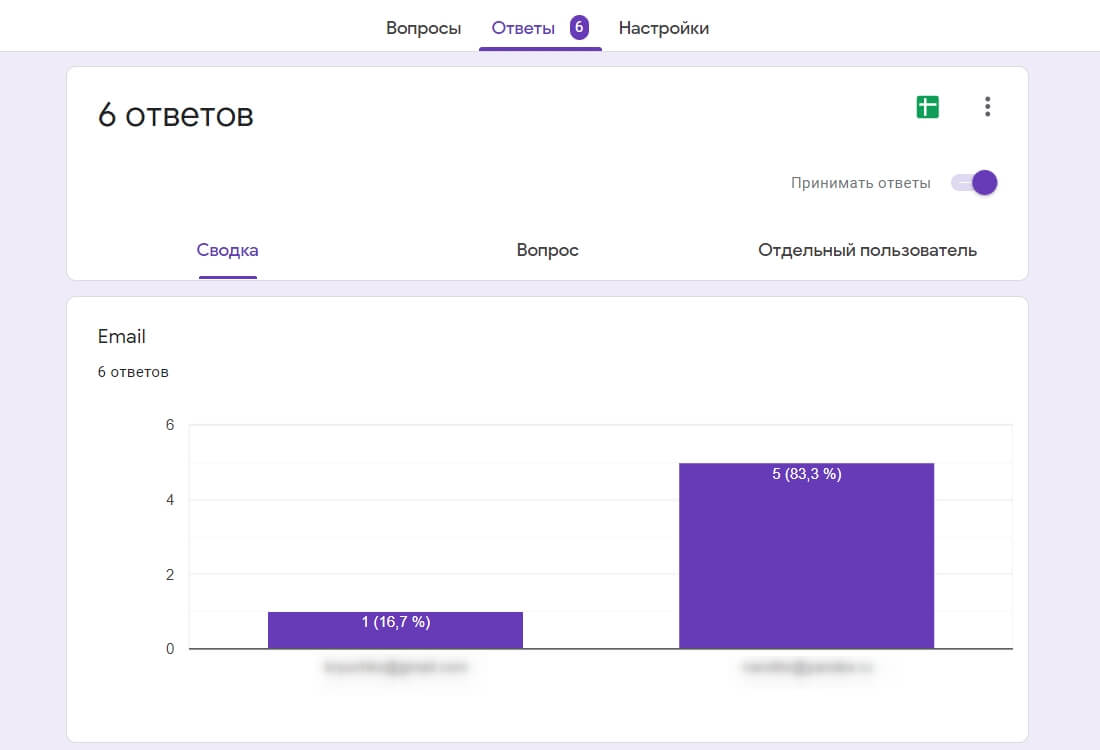The width and height of the screenshot is (1100, 750).
Task: Select the Ответы tab
Action: 523,28
